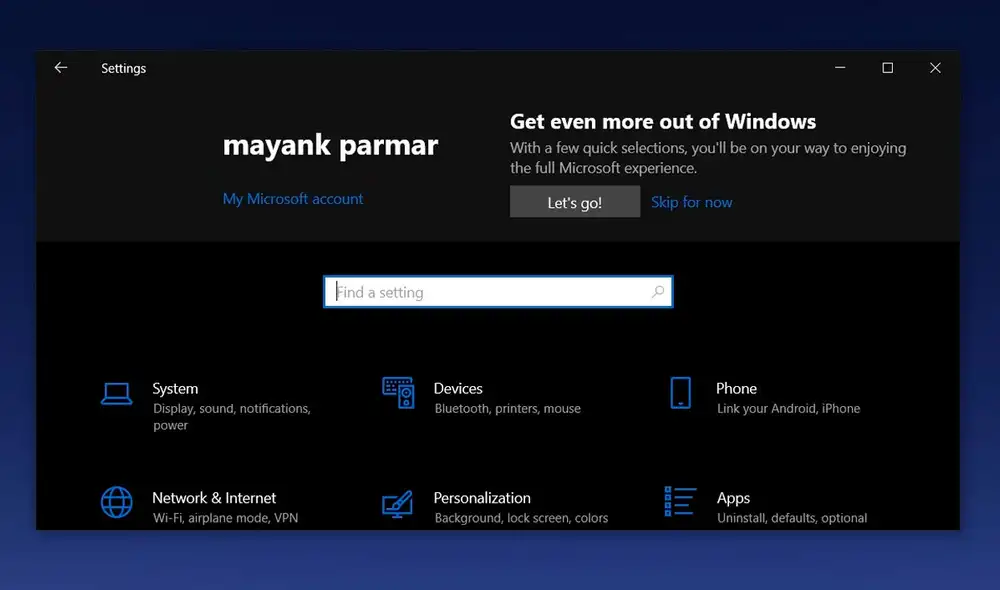Click the Network & Internet globe icon
Screen dimensions: 1000x590
pyautogui.click(x=116, y=503)
